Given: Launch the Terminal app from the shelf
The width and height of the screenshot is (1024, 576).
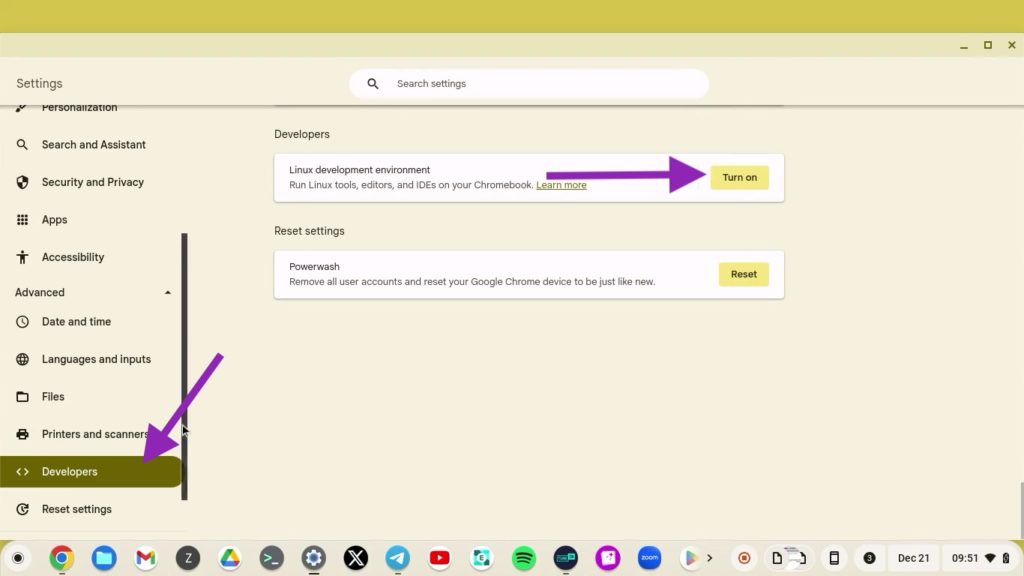Looking at the screenshot, I should [272, 558].
